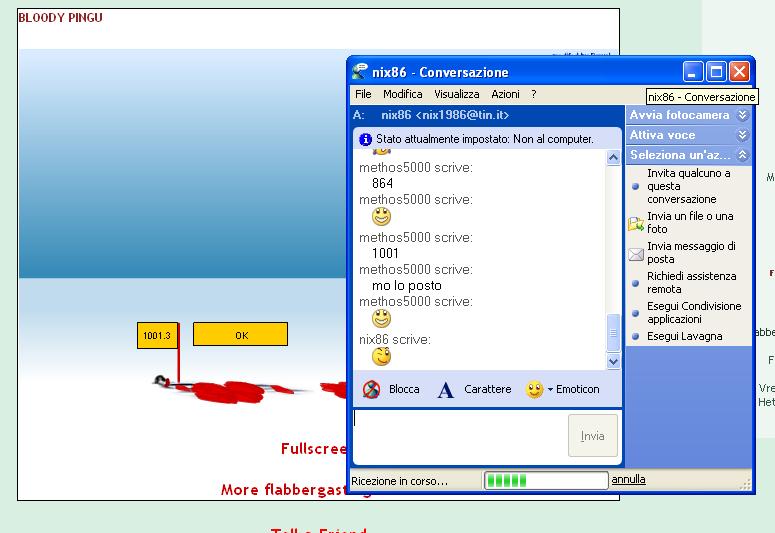Open the Emoticon dropdown arrow
This screenshot has height=533, width=775.
(550, 390)
